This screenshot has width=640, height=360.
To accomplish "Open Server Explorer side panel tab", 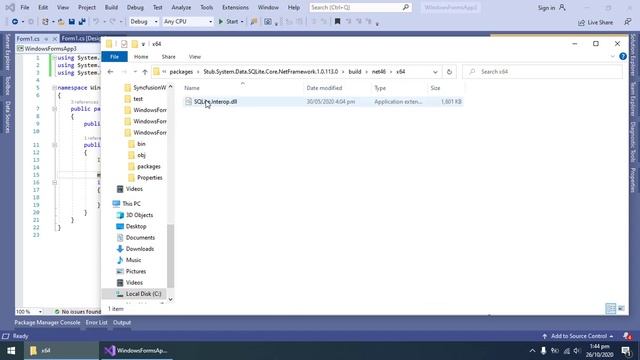I will (x=7, y=52).
